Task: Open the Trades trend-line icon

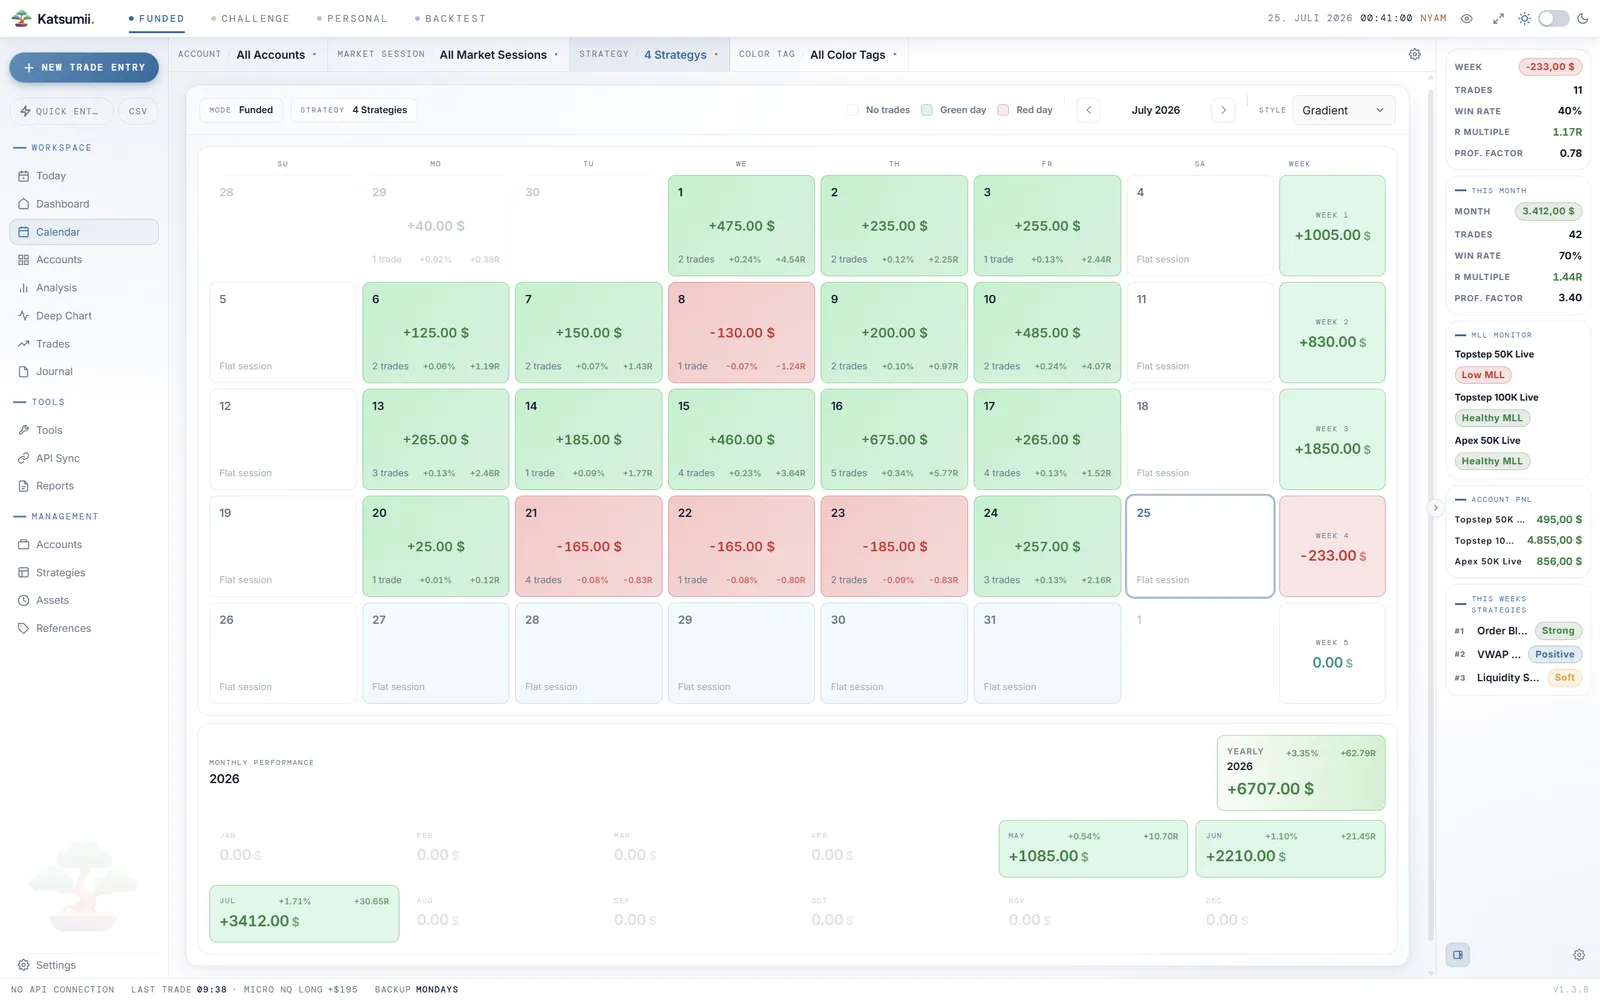Action: click(23, 344)
